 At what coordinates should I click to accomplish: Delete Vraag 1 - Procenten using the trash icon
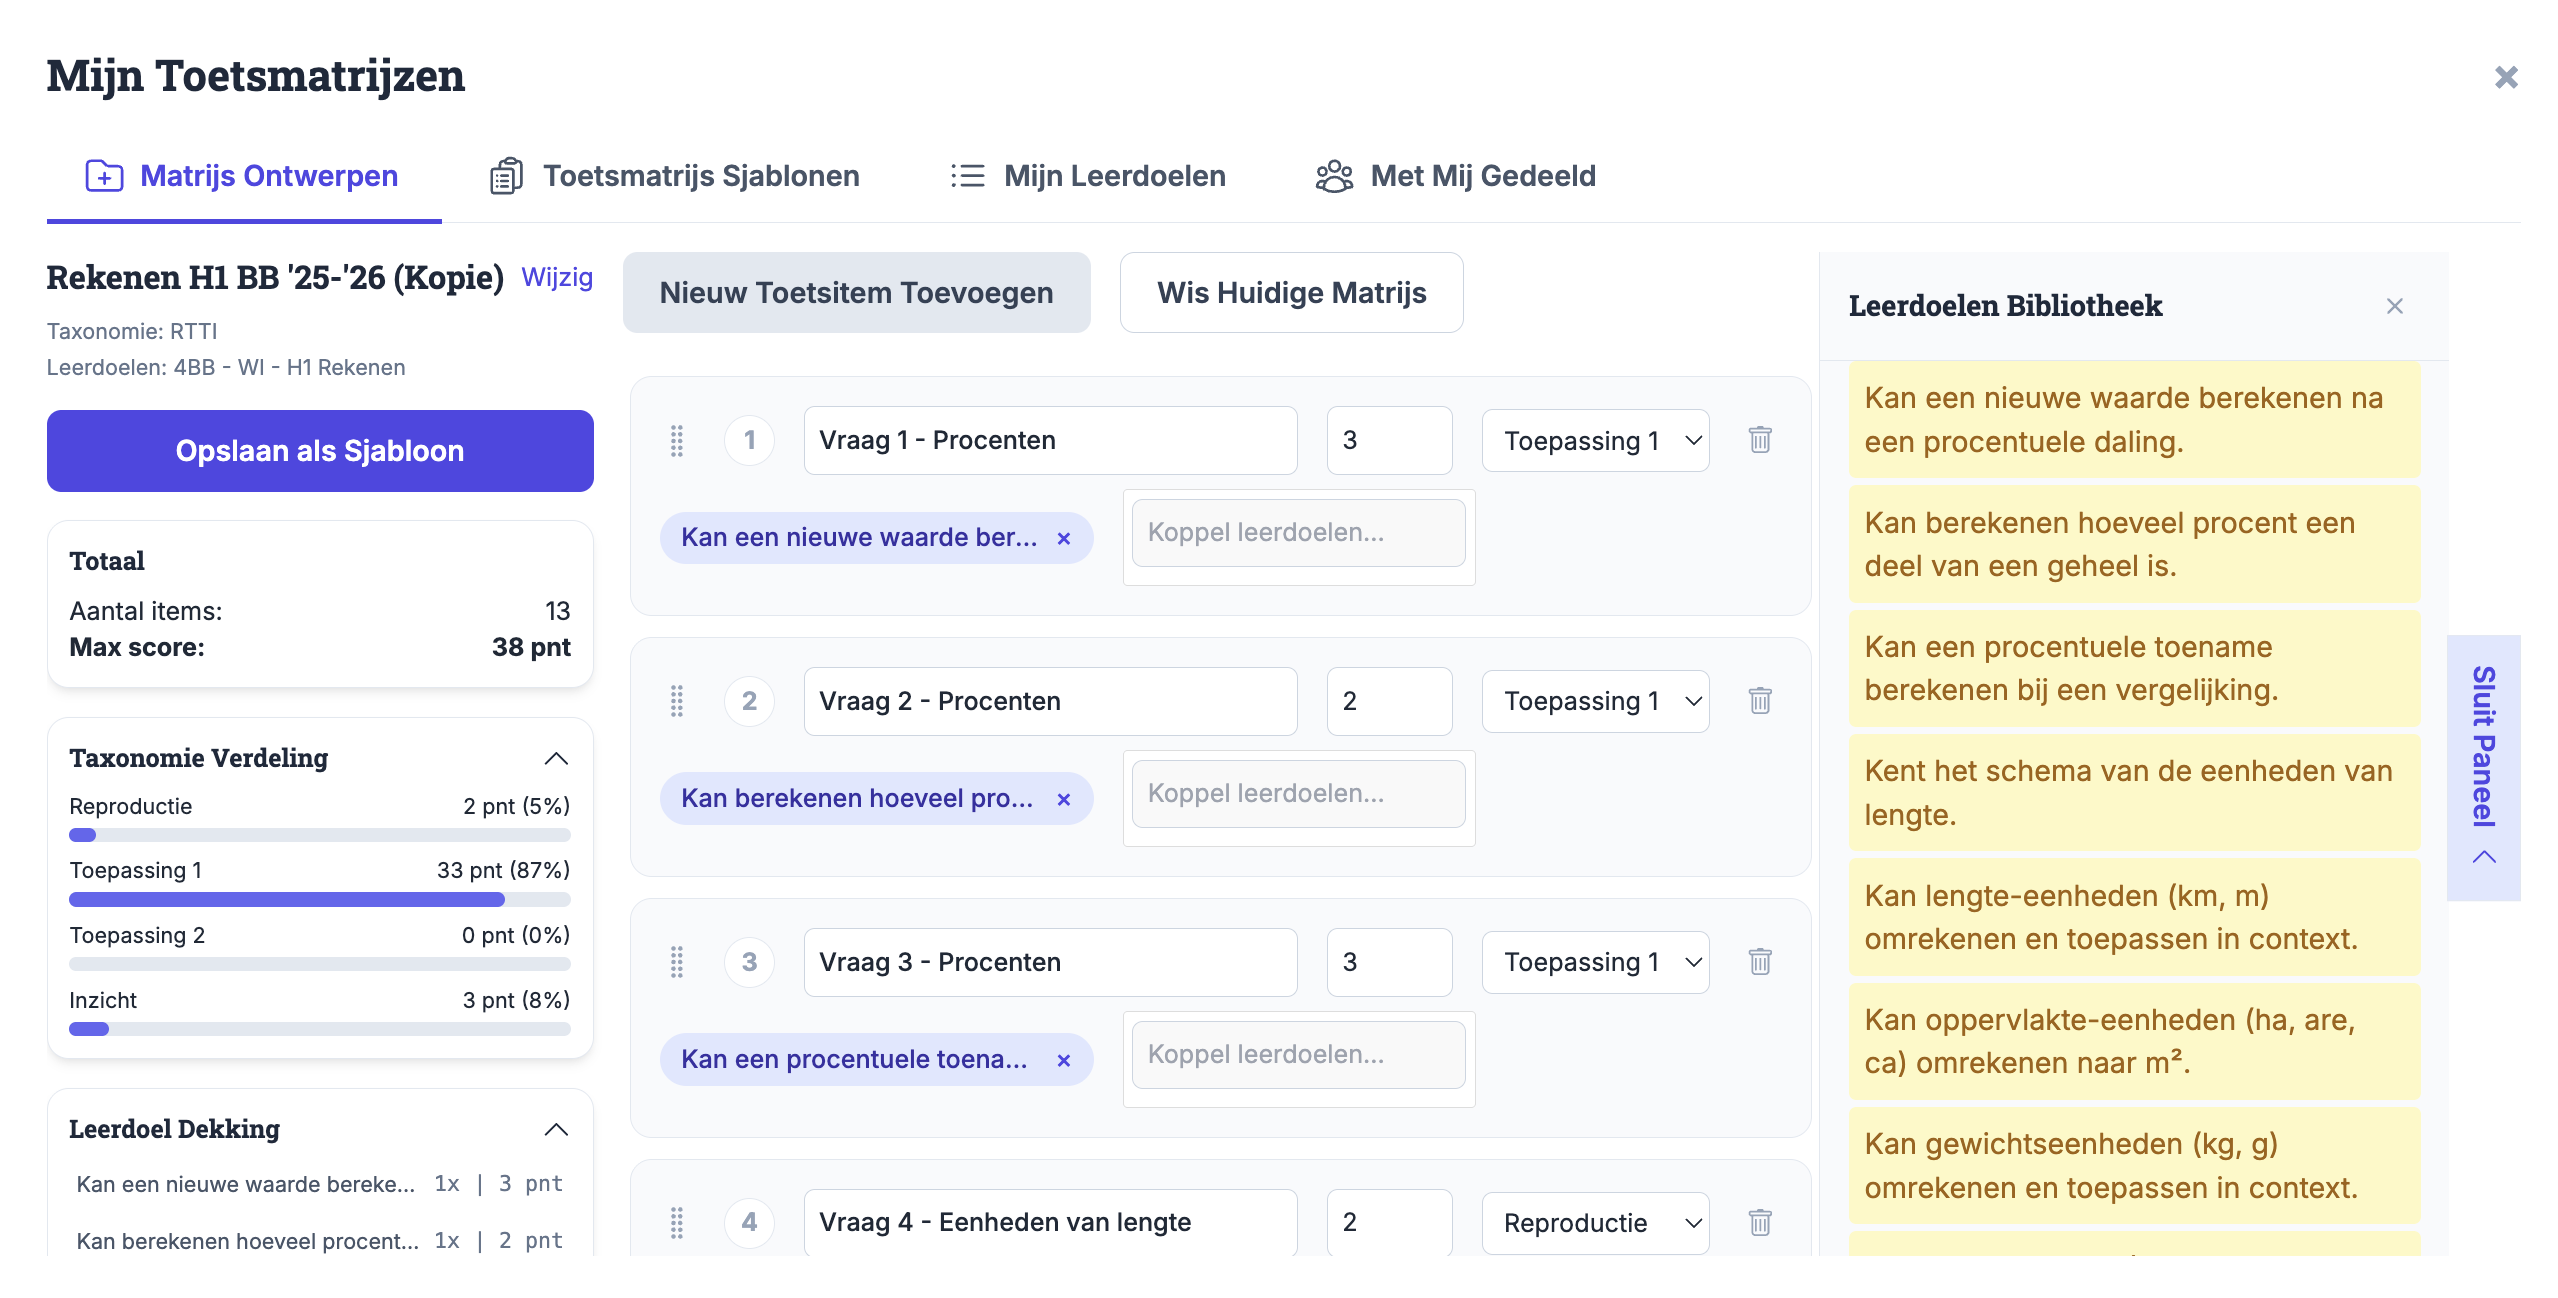1760,440
